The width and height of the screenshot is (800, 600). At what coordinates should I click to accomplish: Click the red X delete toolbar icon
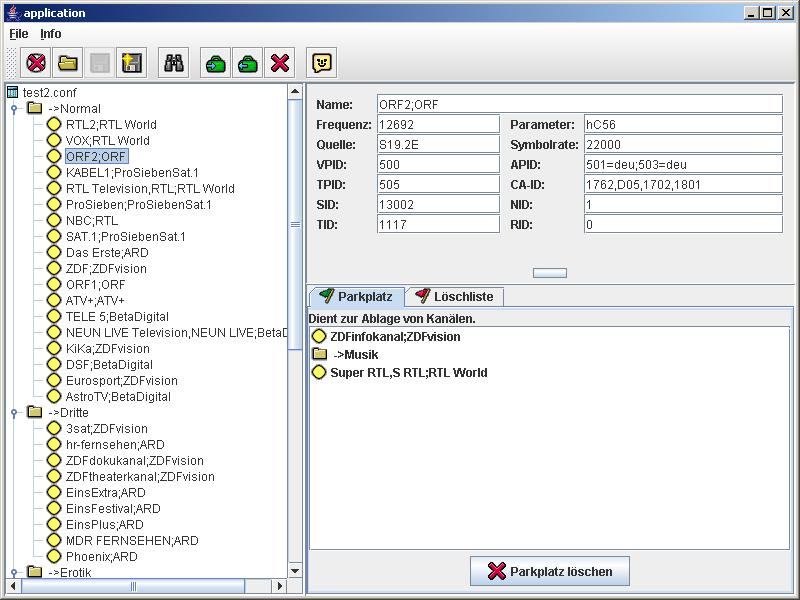pyautogui.click(x=280, y=63)
